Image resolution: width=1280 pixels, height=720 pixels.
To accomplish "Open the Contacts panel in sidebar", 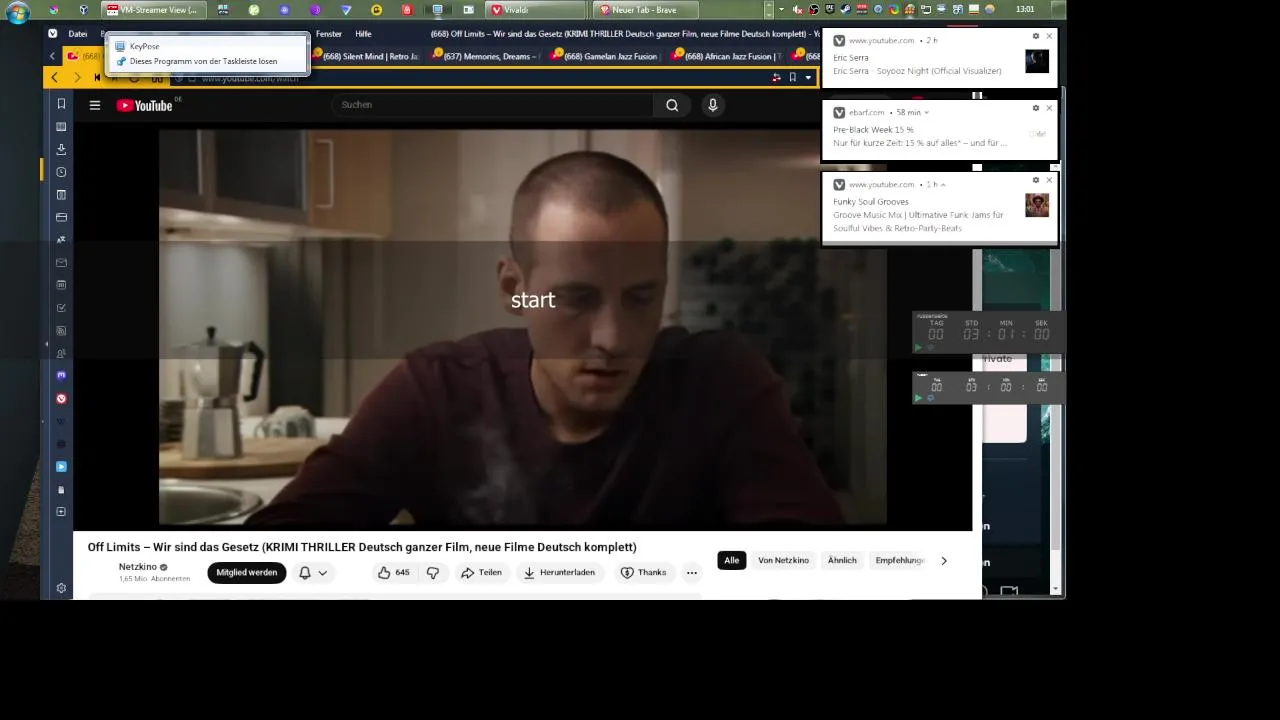I will [61, 353].
